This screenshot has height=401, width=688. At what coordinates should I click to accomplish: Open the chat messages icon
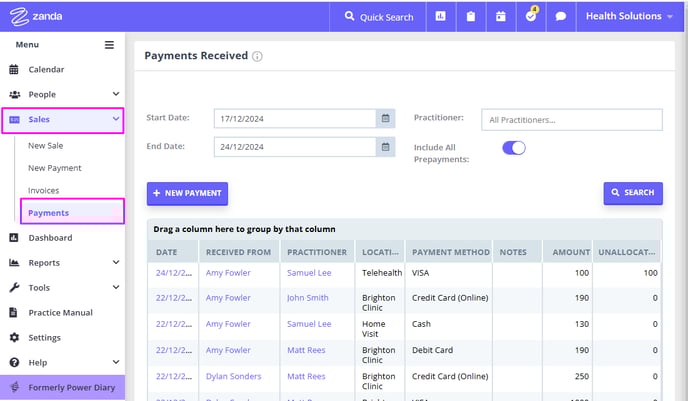tap(561, 17)
